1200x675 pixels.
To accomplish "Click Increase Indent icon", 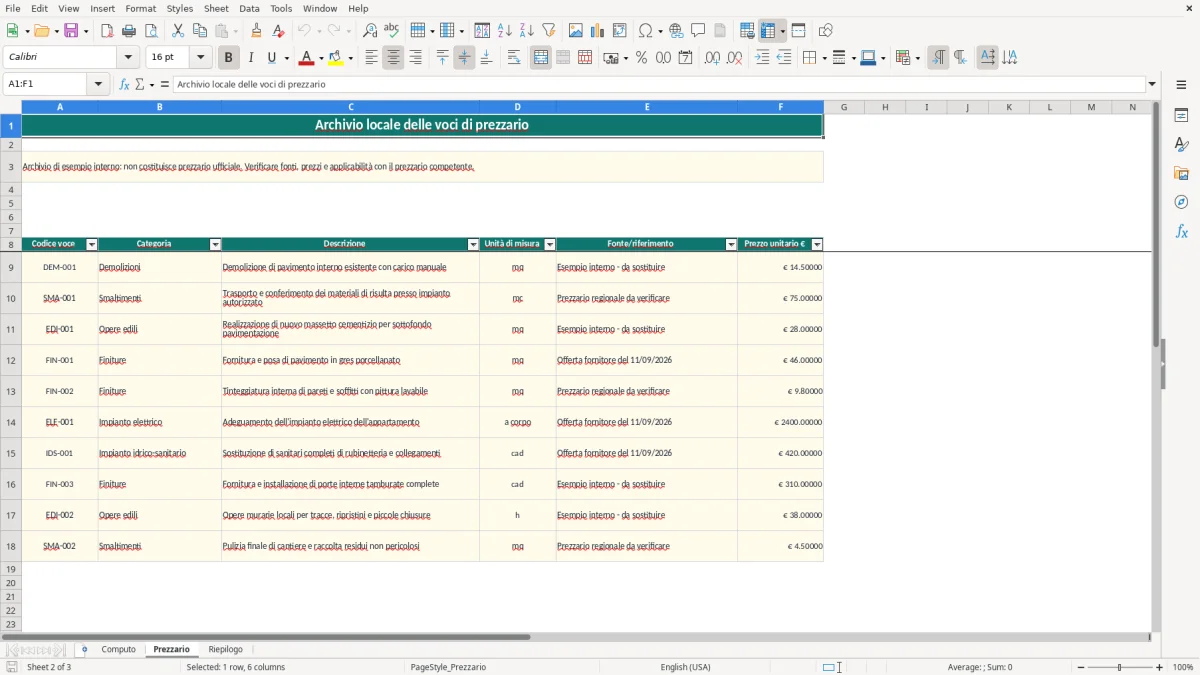I will click(x=762, y=58).
